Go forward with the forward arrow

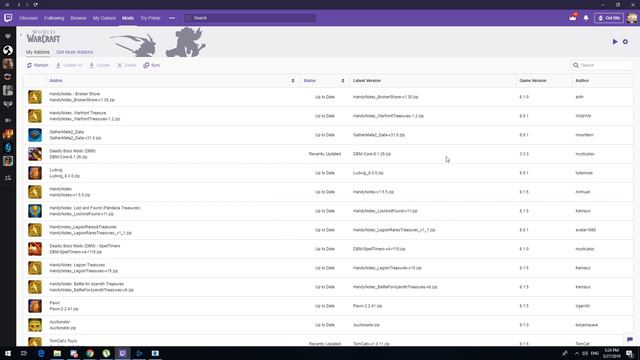pyautogui.click(x=27, y=4)
